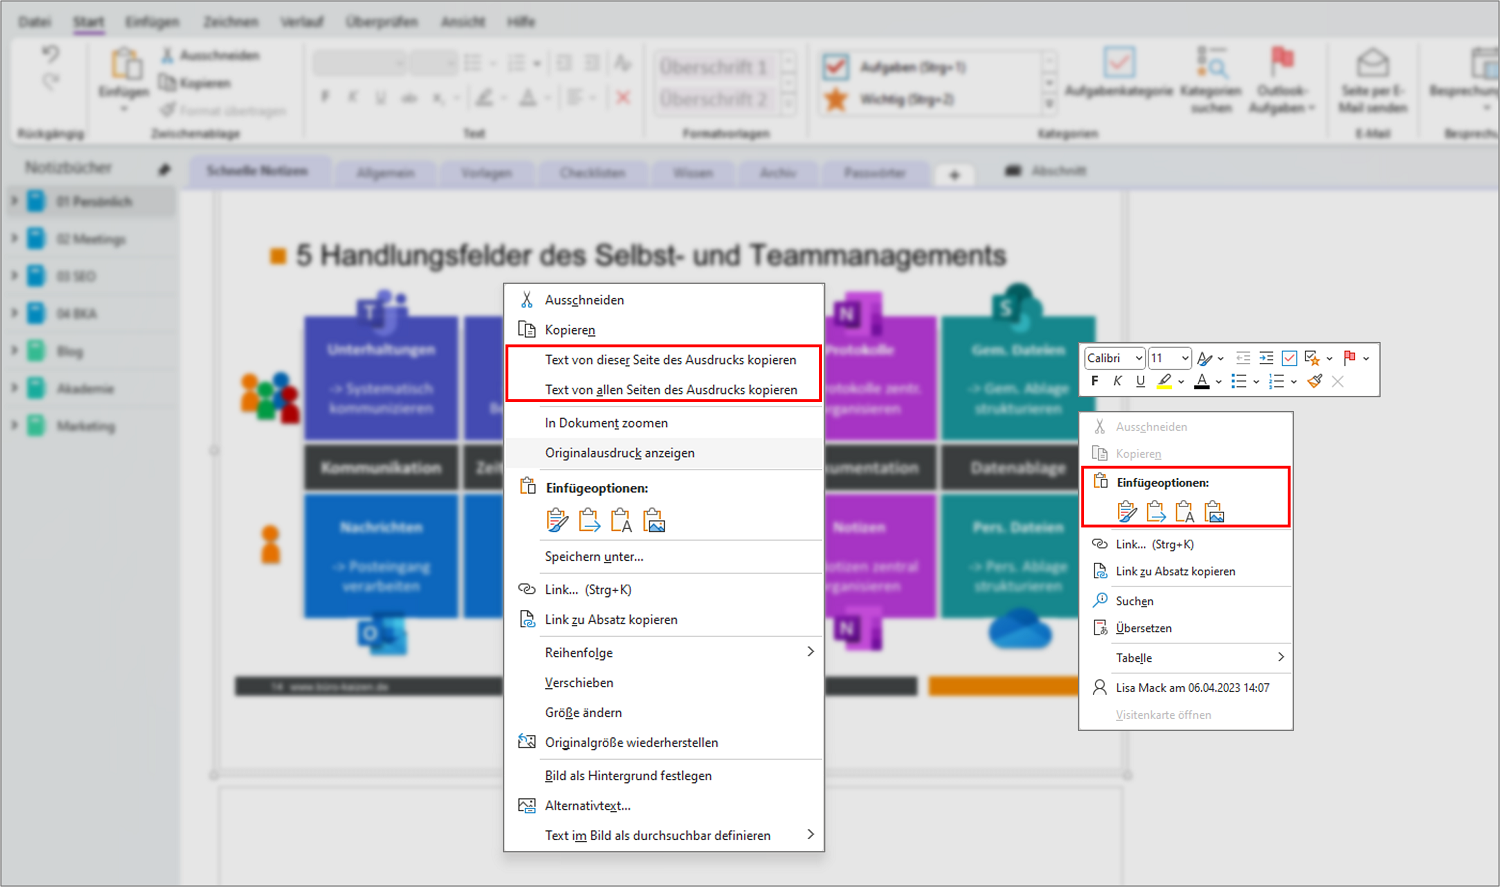This screenshot has height=887, width=1500.
Task: Apply yellow highlight color from mini toolbar
Action: click(1164, 381)
